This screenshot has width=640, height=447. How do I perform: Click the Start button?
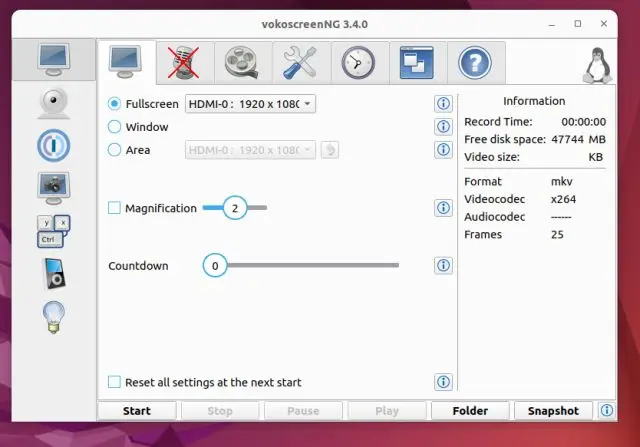(137, 411)
